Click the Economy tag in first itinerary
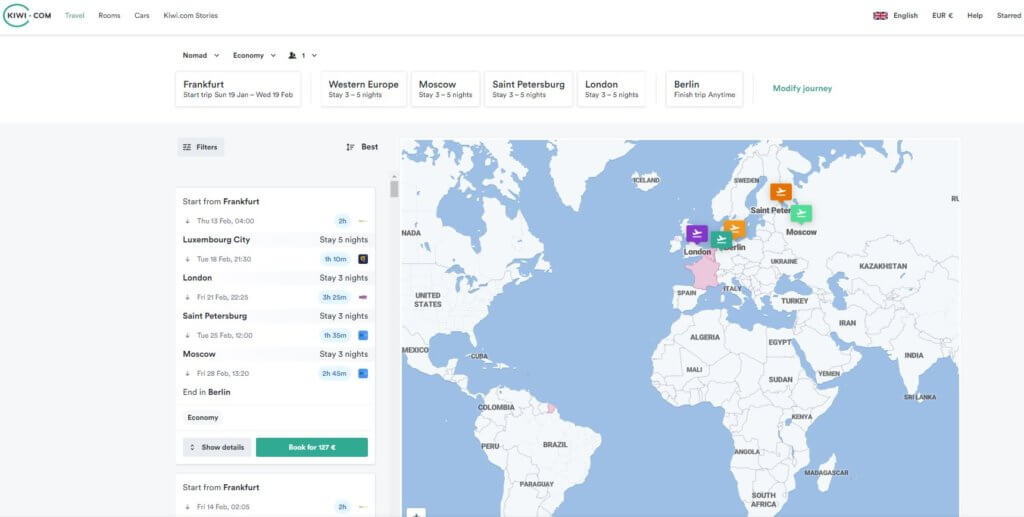 pyautogui.click(x=202, y=418)
